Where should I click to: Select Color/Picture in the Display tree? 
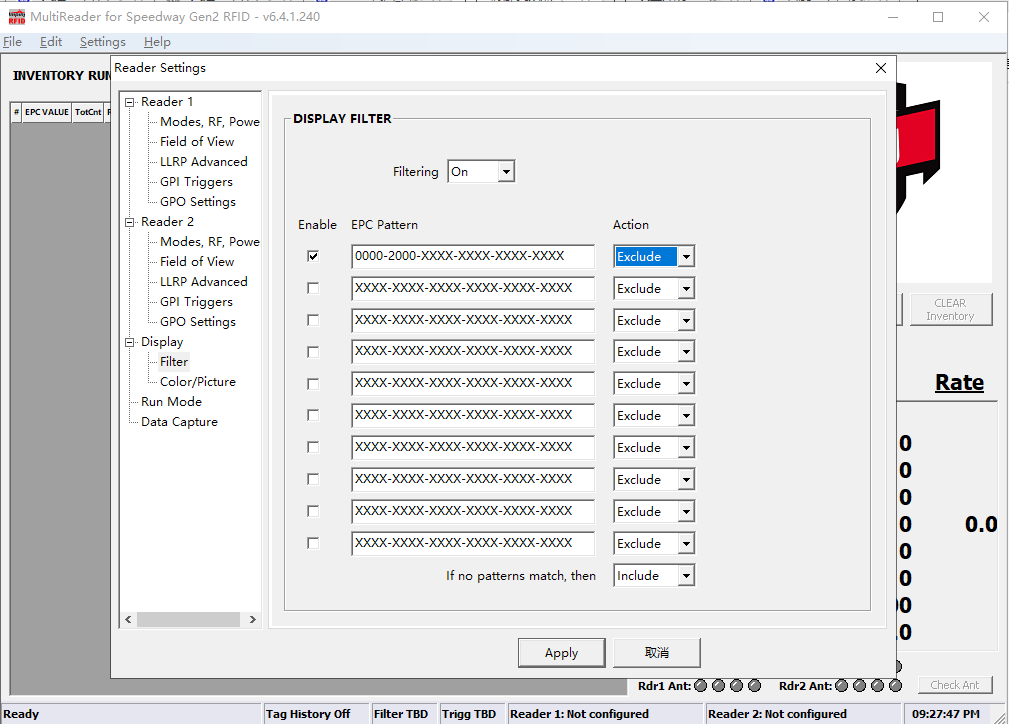197,382
